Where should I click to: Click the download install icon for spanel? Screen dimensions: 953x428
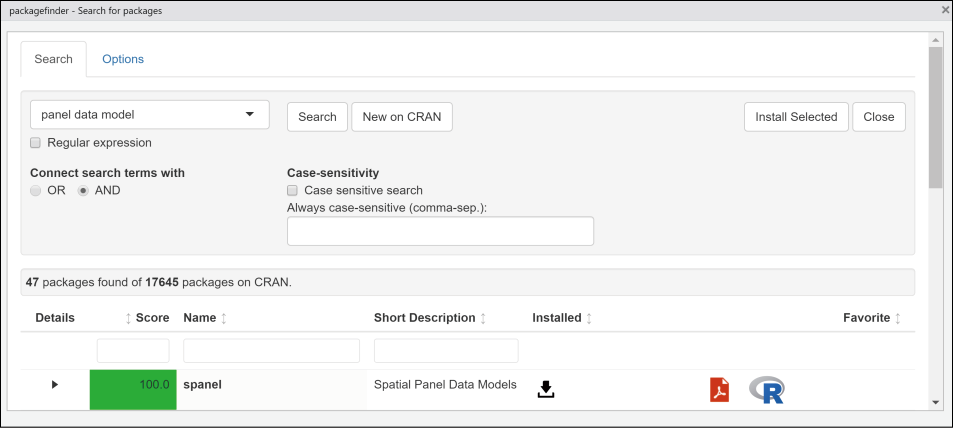545,389
